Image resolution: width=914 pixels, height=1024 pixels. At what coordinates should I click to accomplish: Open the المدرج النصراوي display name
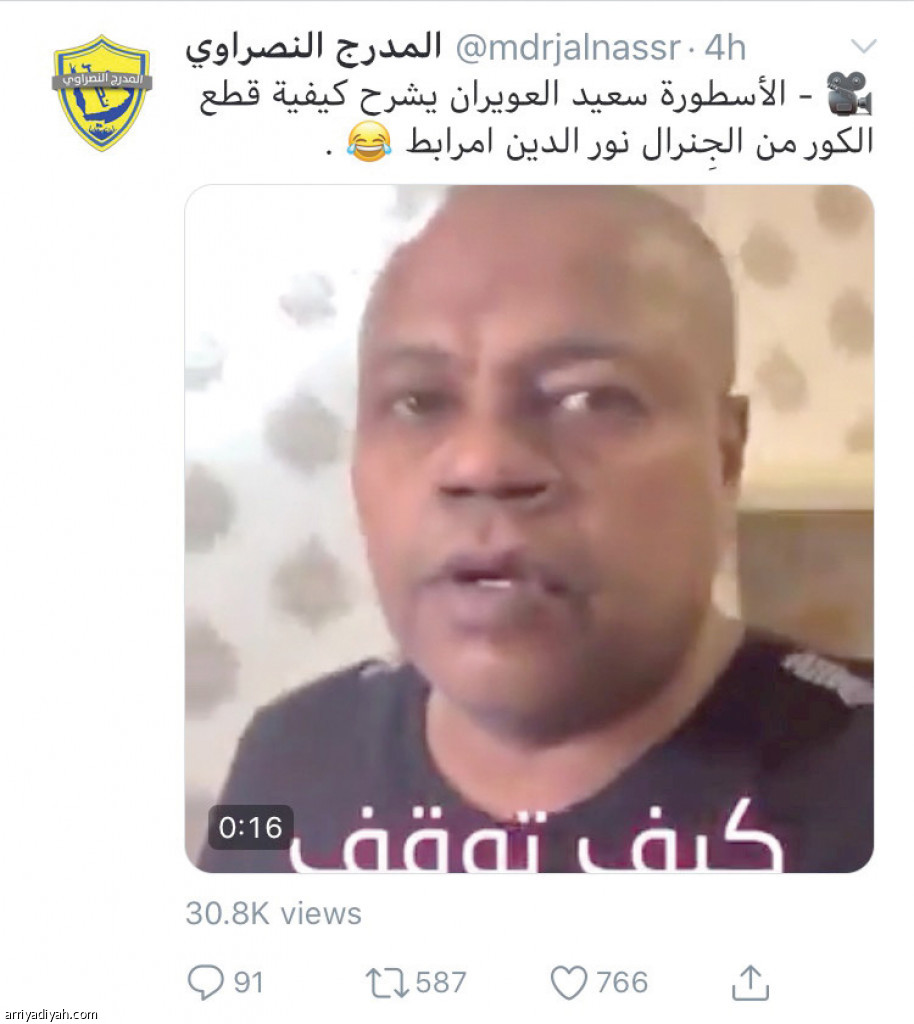click(313, 47)
